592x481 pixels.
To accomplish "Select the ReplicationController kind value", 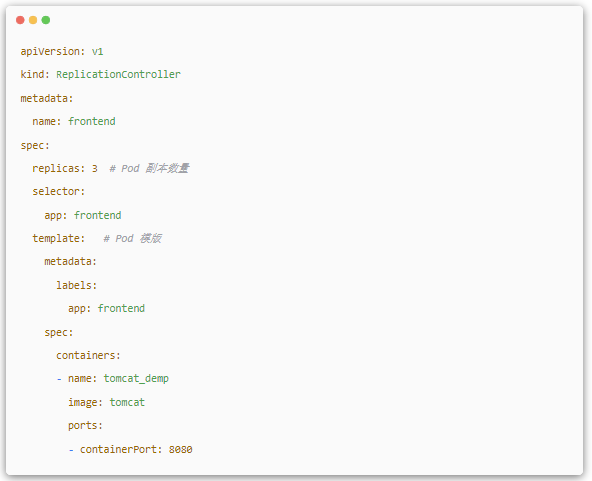I will pyautogui.click(x=118, y=74).
